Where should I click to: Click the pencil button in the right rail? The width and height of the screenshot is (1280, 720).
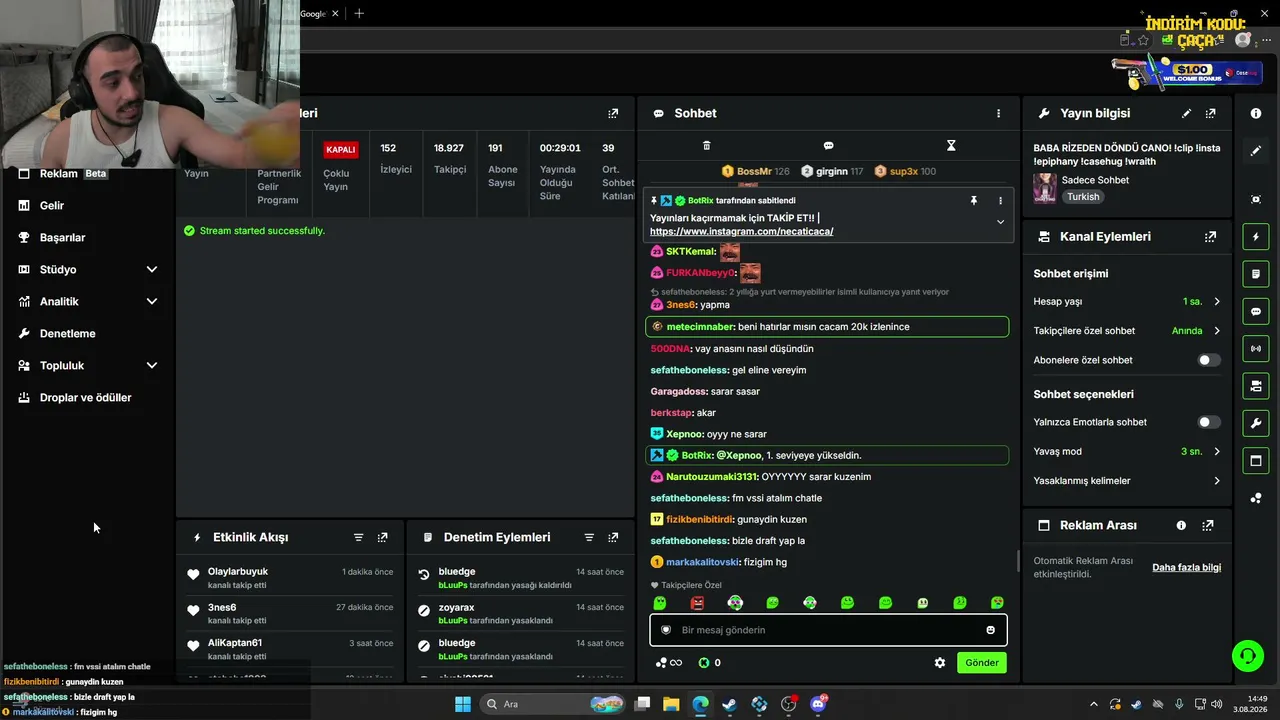click(x=1256, y=151)
